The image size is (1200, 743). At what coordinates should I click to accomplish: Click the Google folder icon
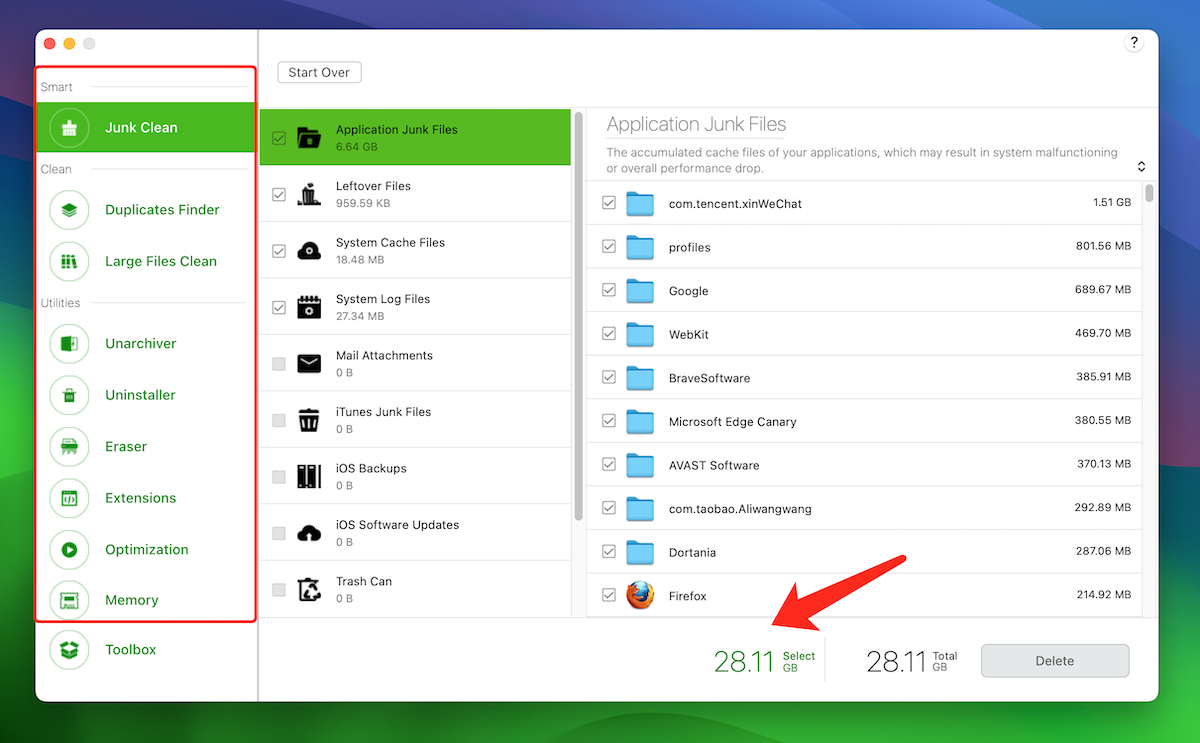[x=640, y=291]
